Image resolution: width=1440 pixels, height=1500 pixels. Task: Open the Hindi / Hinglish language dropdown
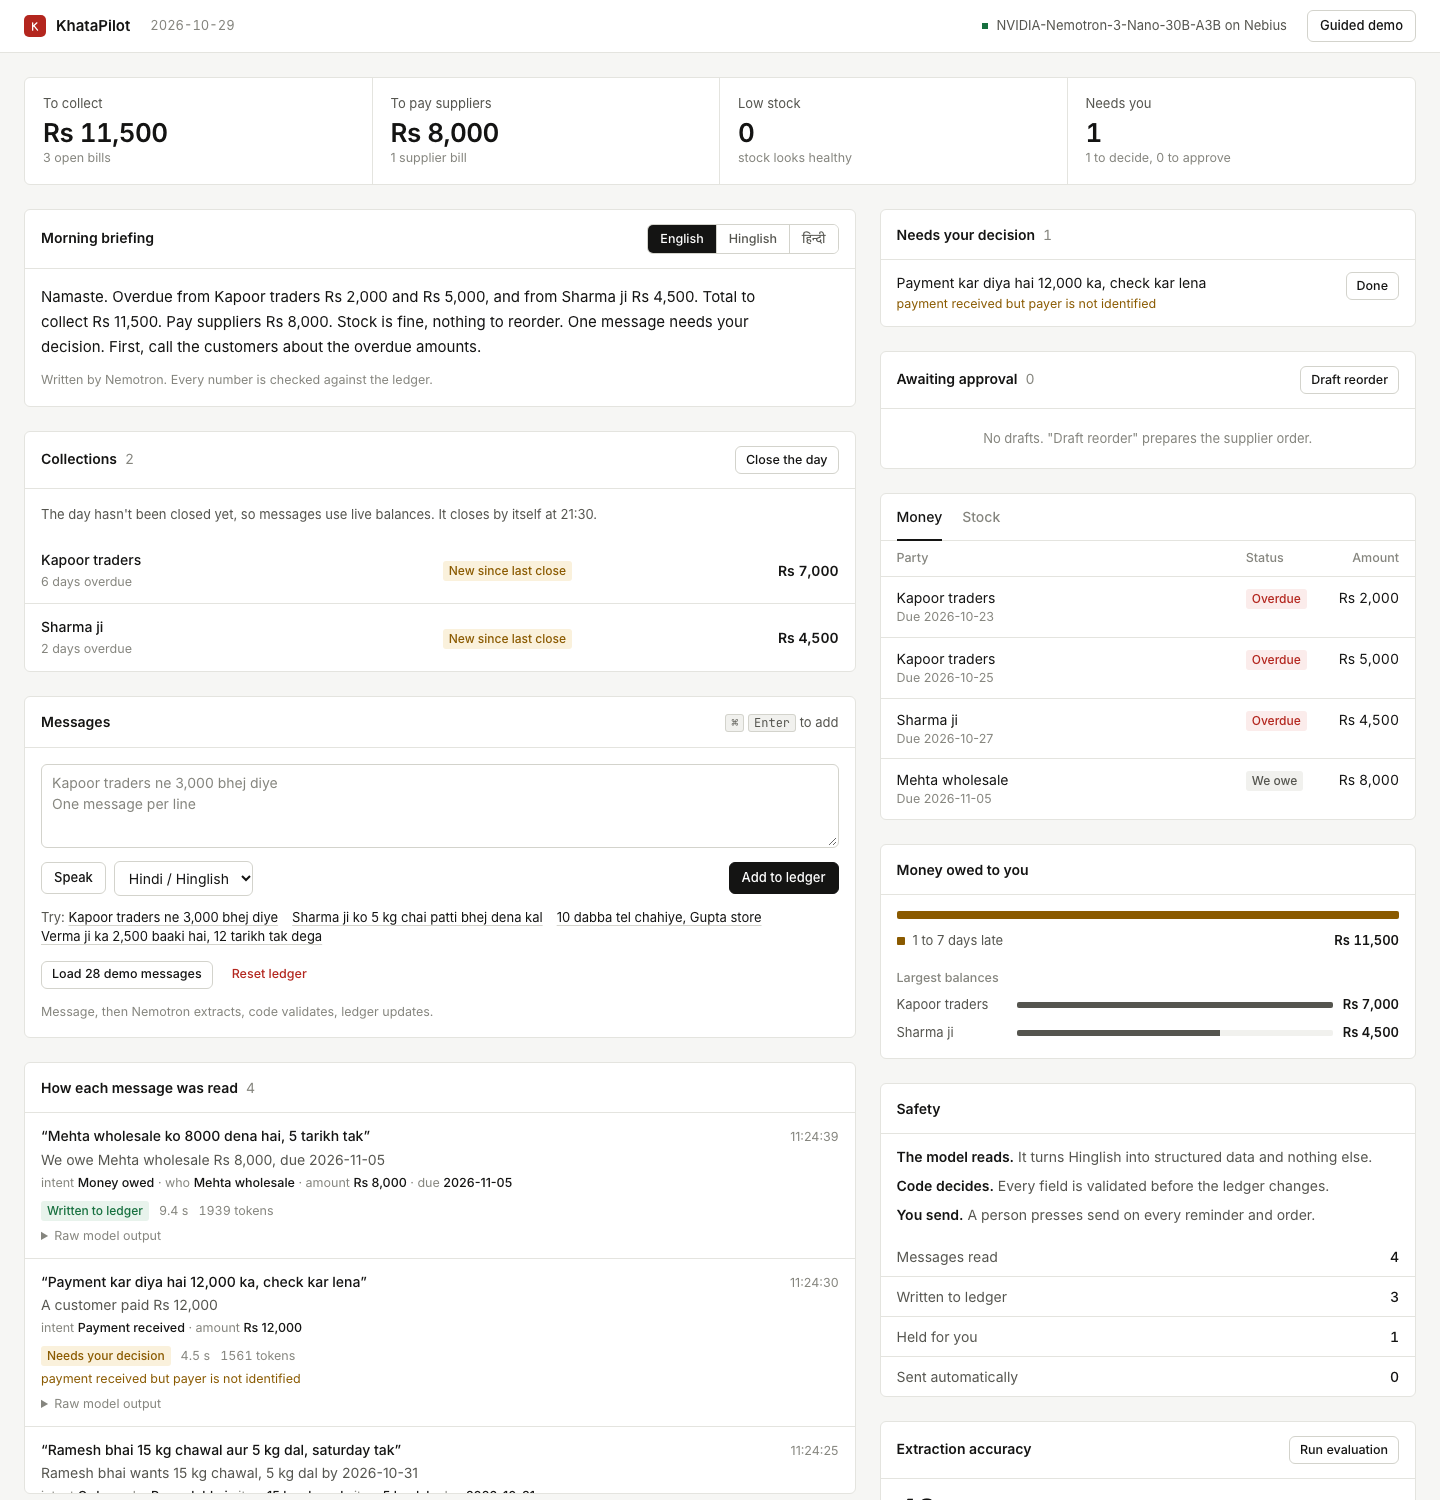184,878
